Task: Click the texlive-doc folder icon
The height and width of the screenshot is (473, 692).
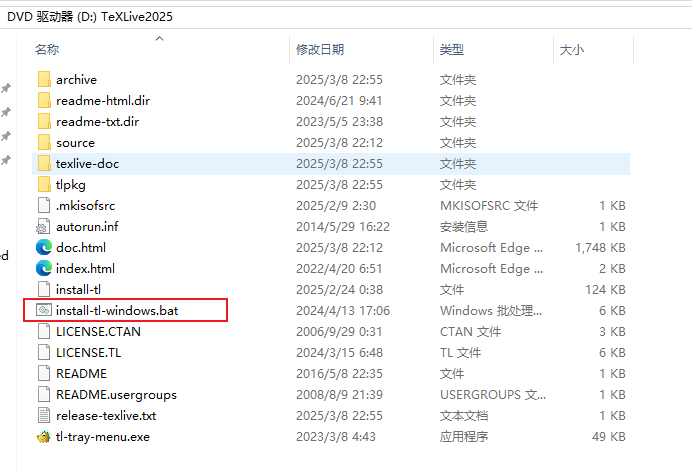Action: coord(44,164)
